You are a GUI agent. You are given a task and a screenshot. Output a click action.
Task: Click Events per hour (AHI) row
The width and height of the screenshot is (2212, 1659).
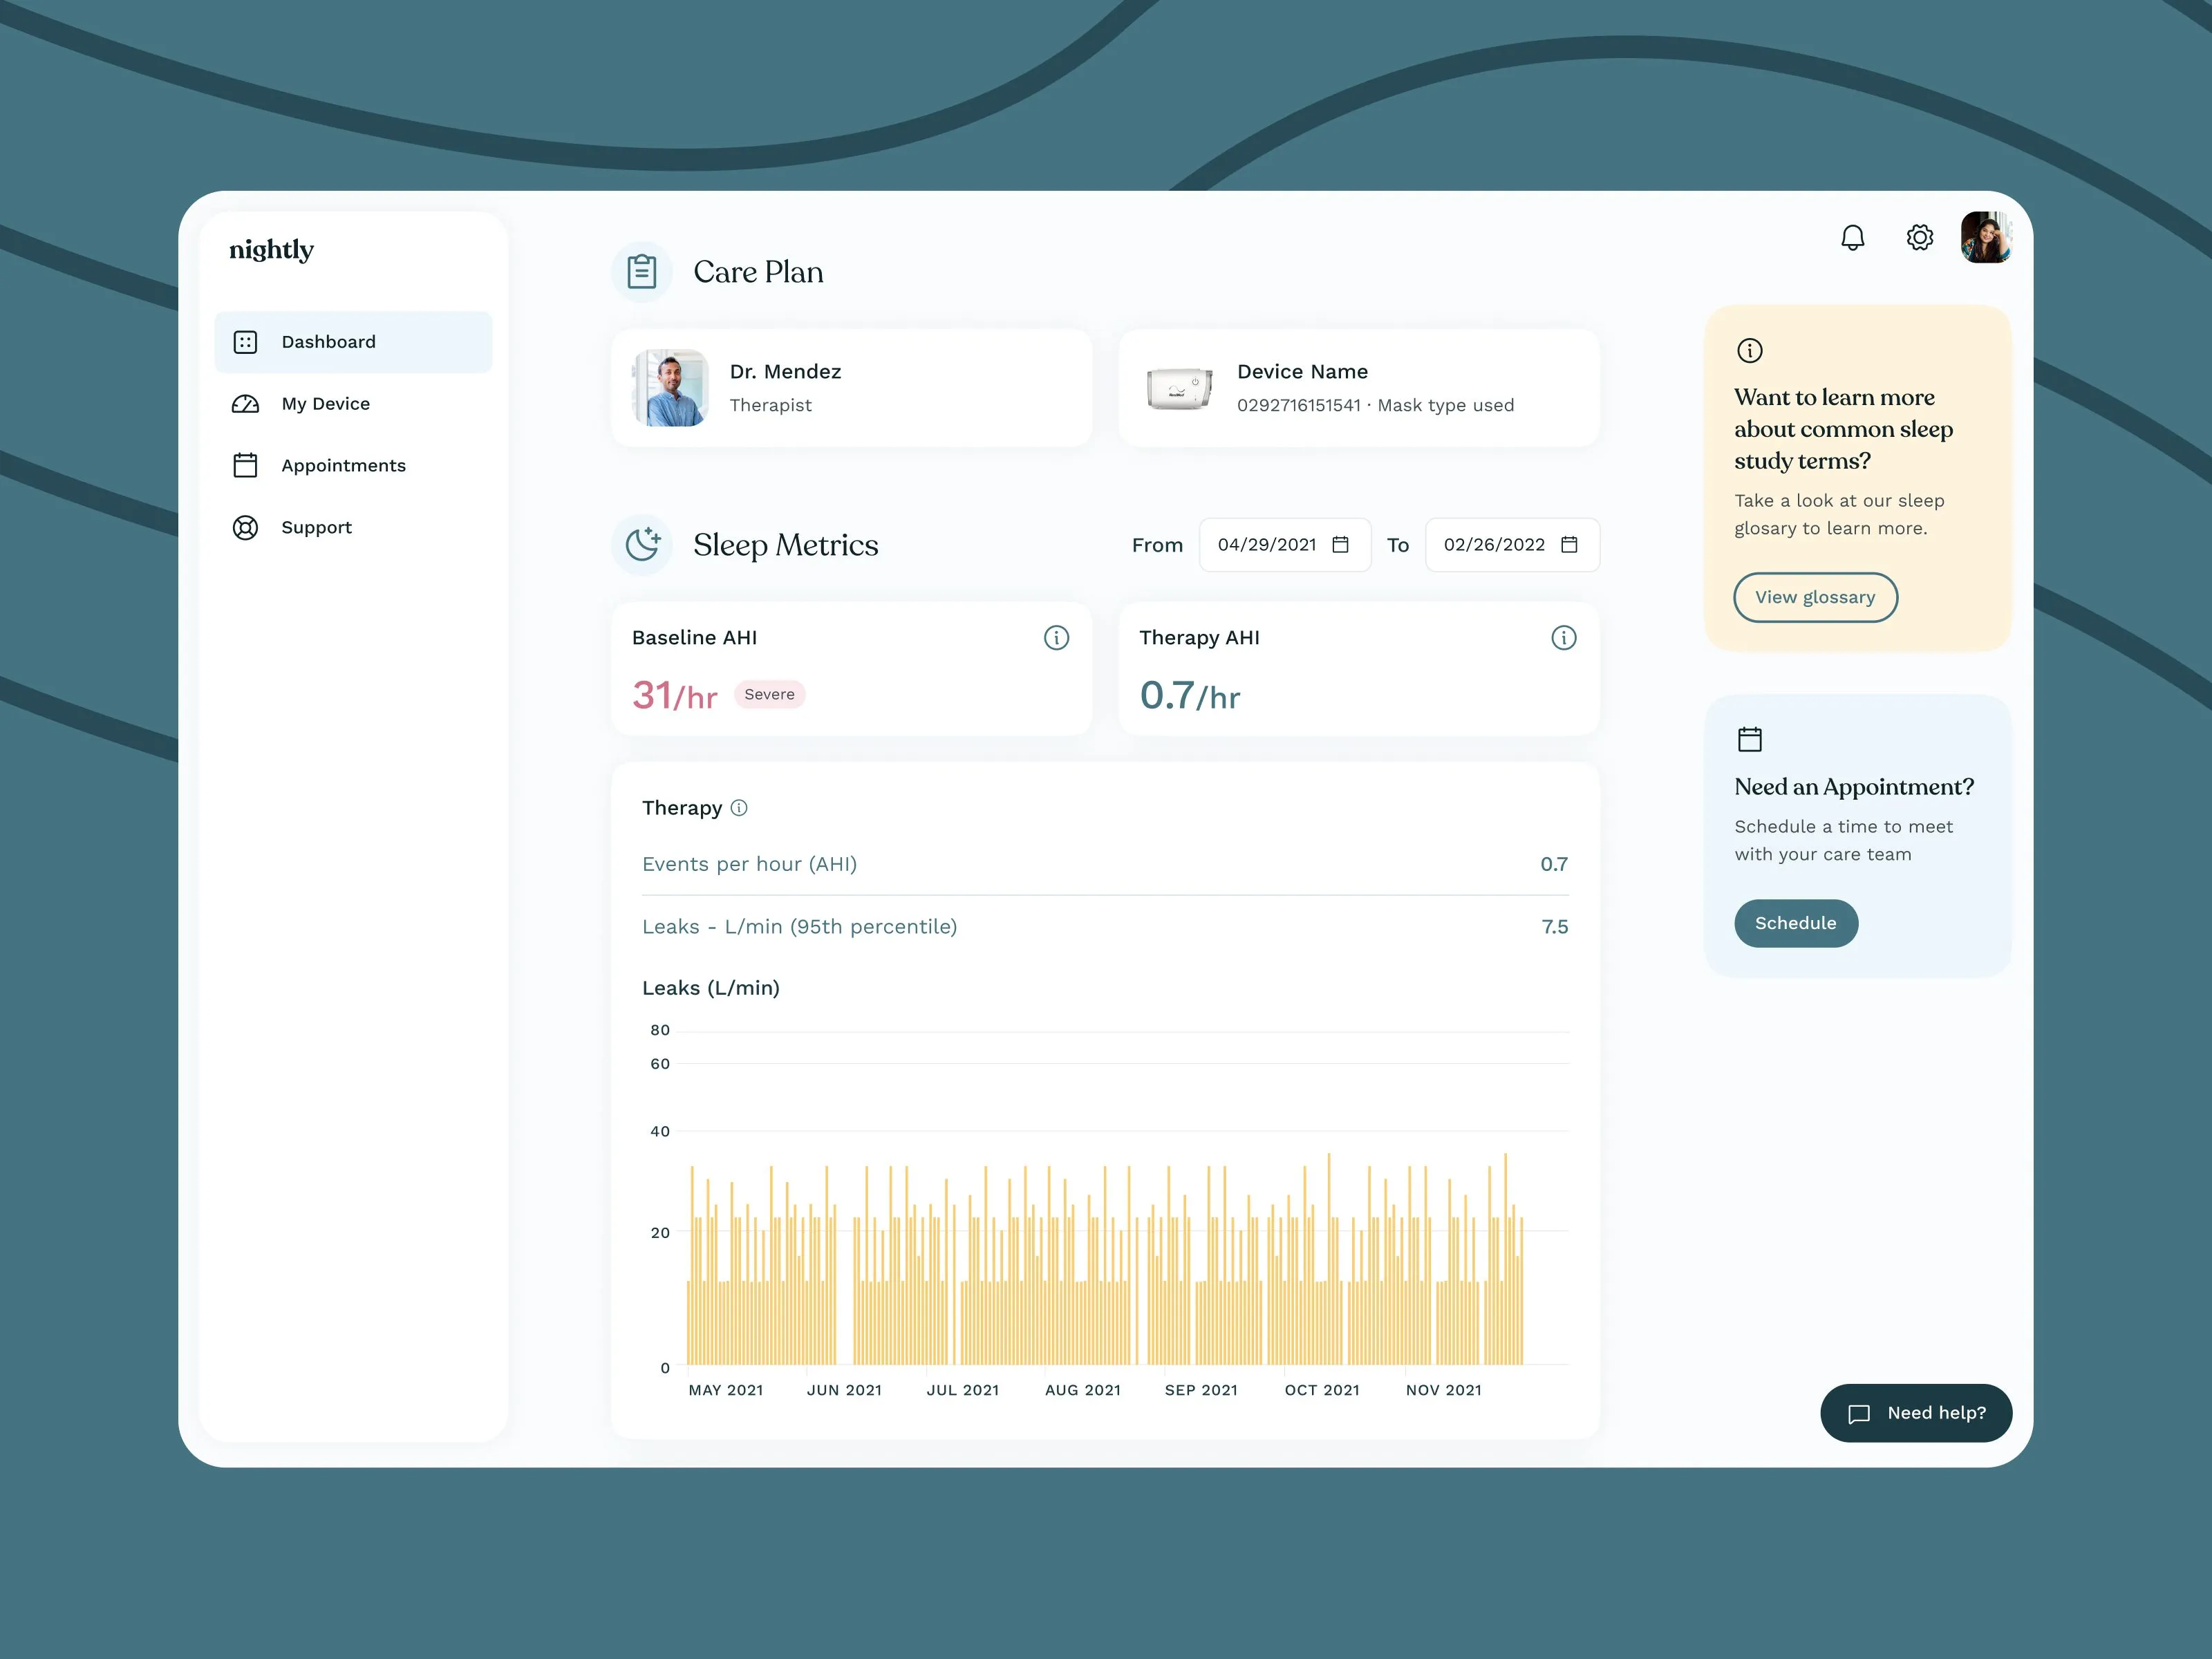(x=1105, y=864)
